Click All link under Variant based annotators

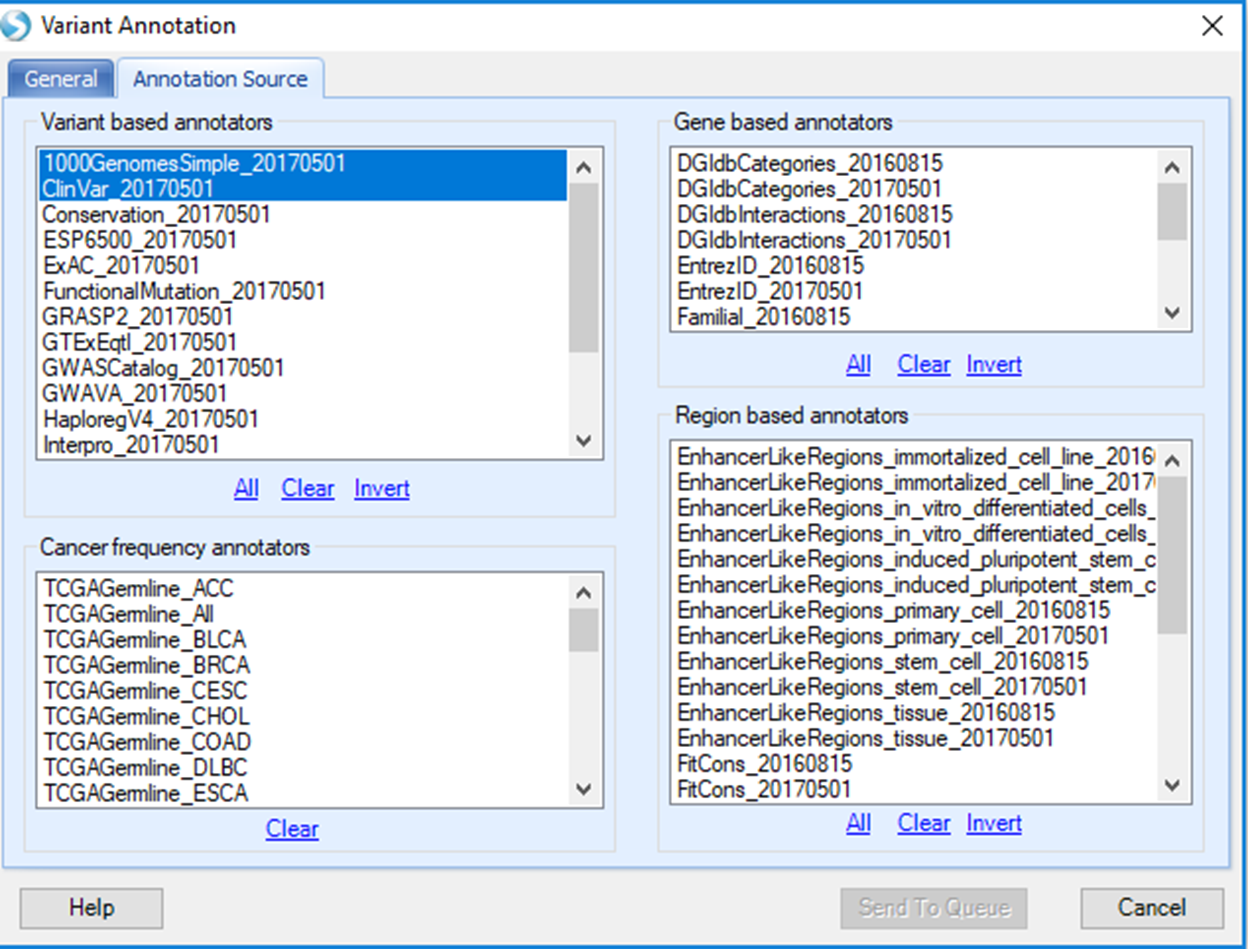[246, 489]
